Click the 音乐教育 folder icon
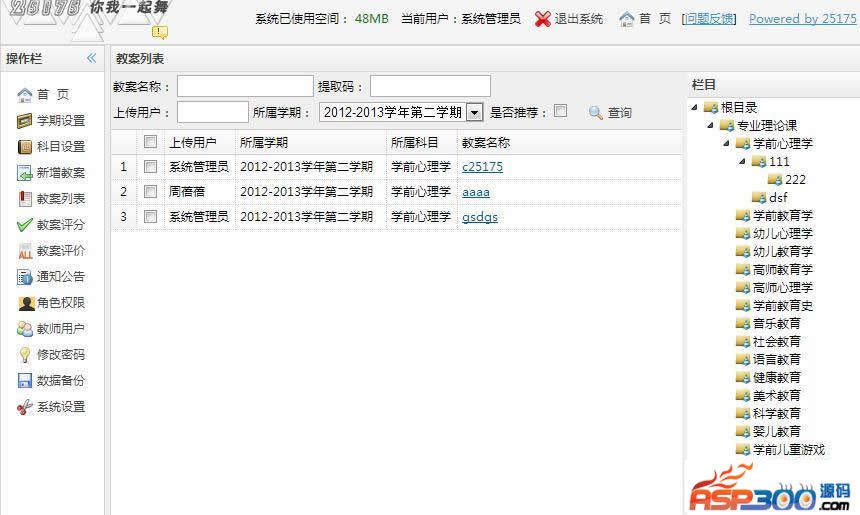Viewport: 860px width, 515px height. coord(743,324)
